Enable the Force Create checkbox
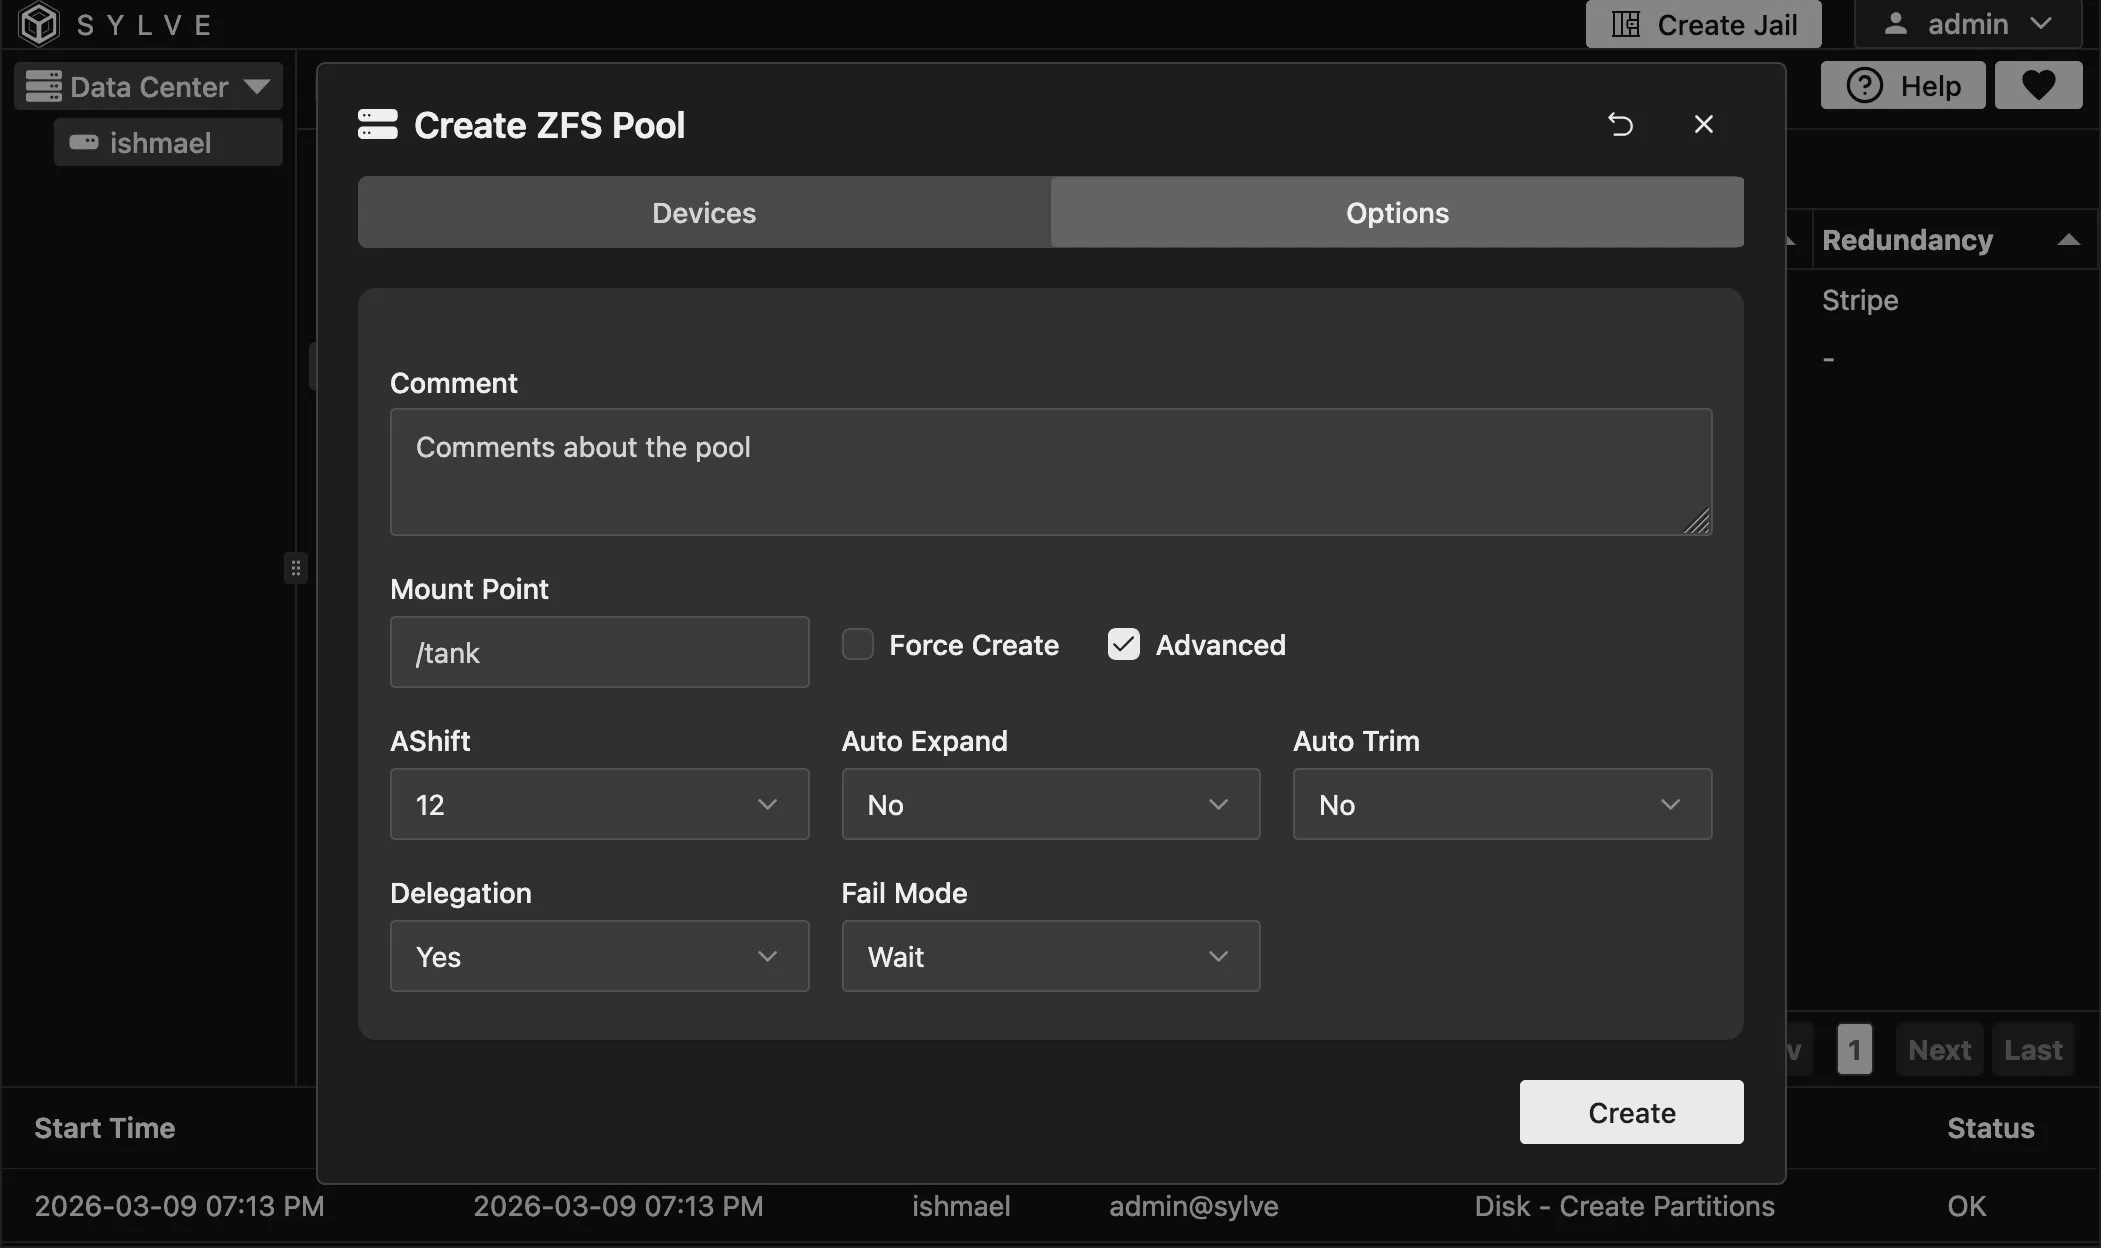 857,644
